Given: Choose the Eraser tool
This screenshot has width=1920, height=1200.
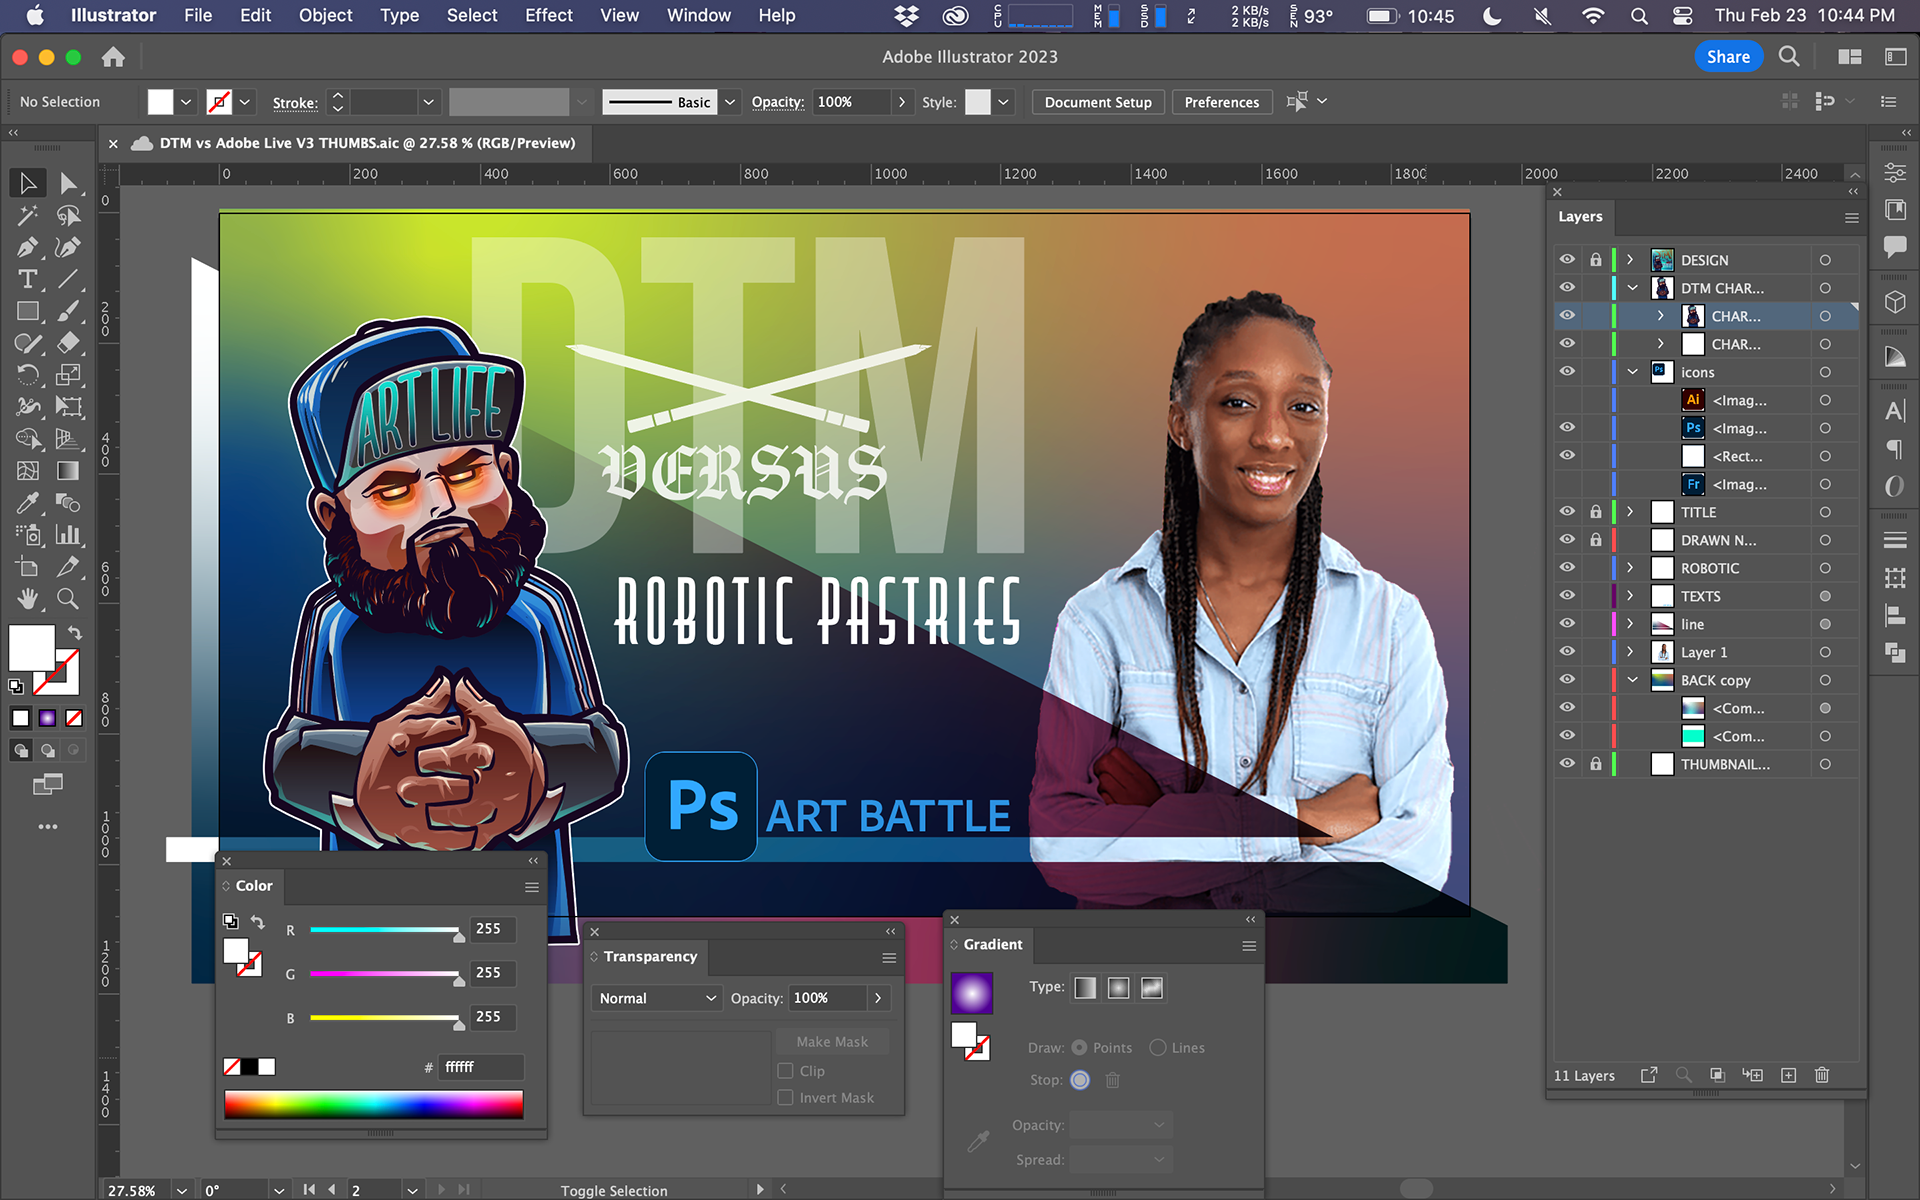Looking at the screenshot, I should [x=68, y=343].
